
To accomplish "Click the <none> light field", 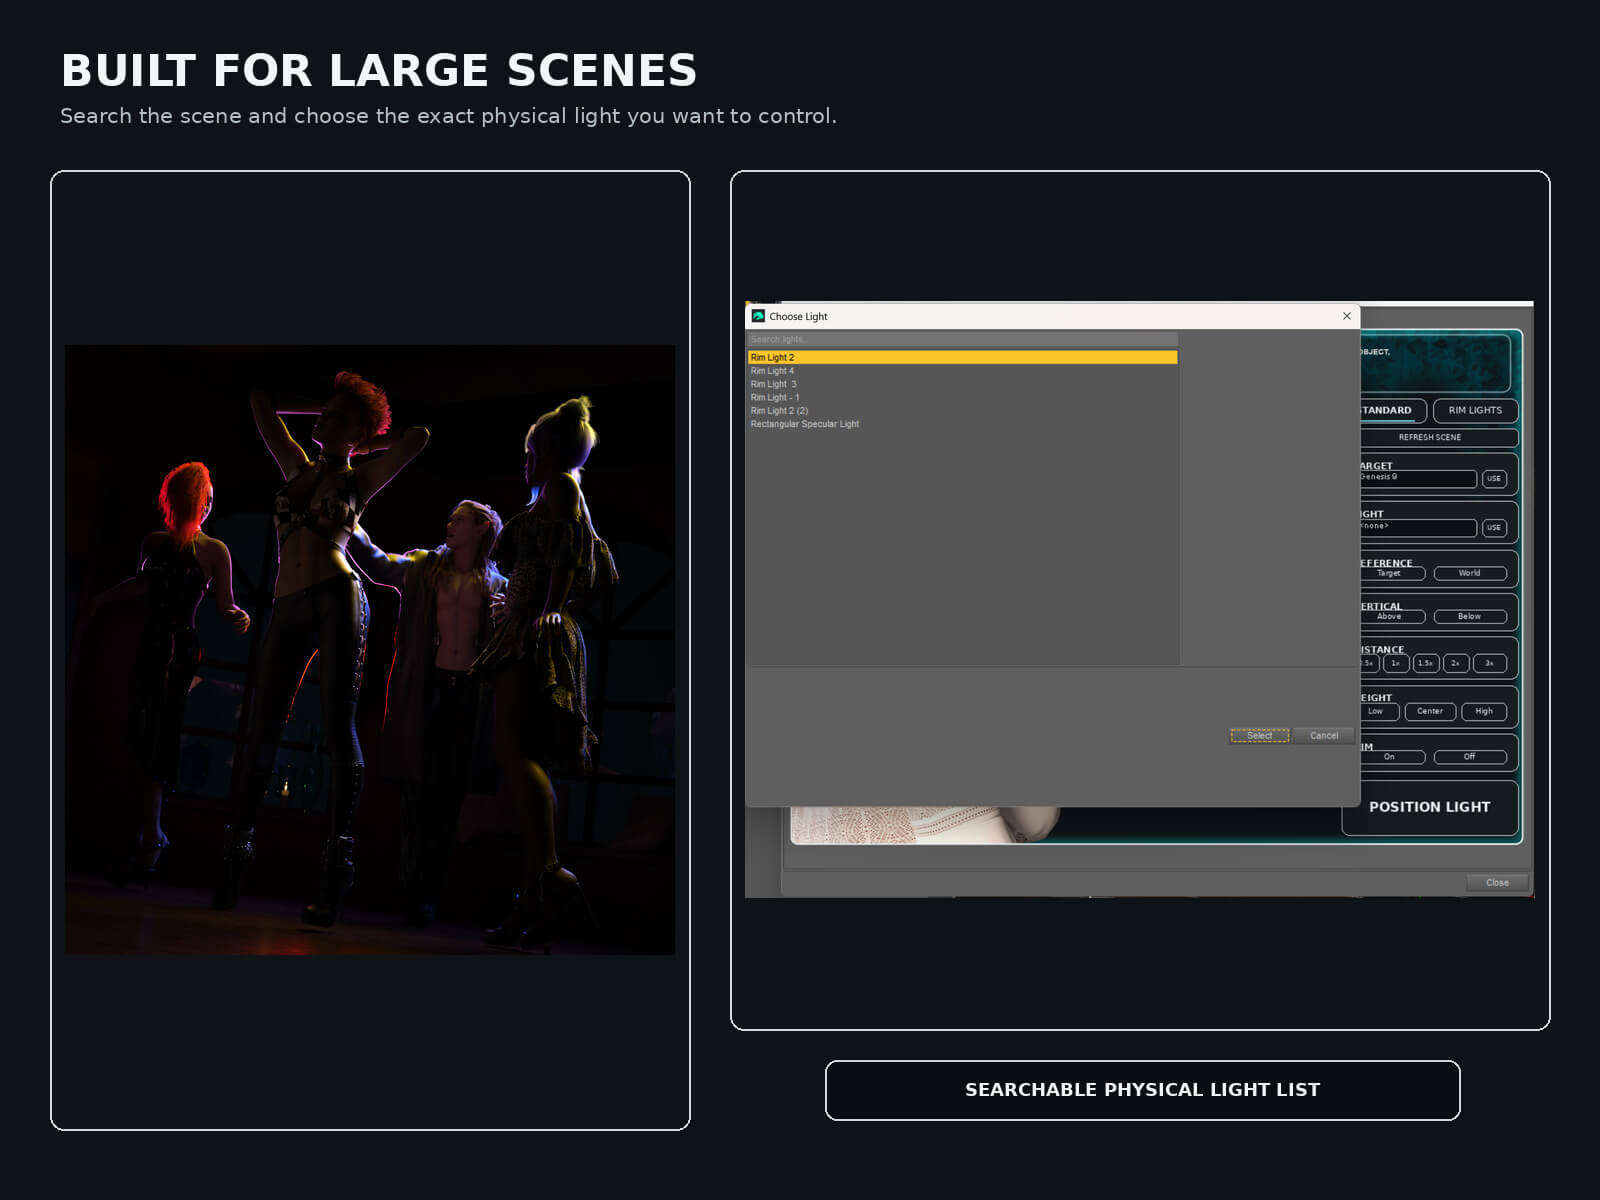I will (x=1417, y=527).
